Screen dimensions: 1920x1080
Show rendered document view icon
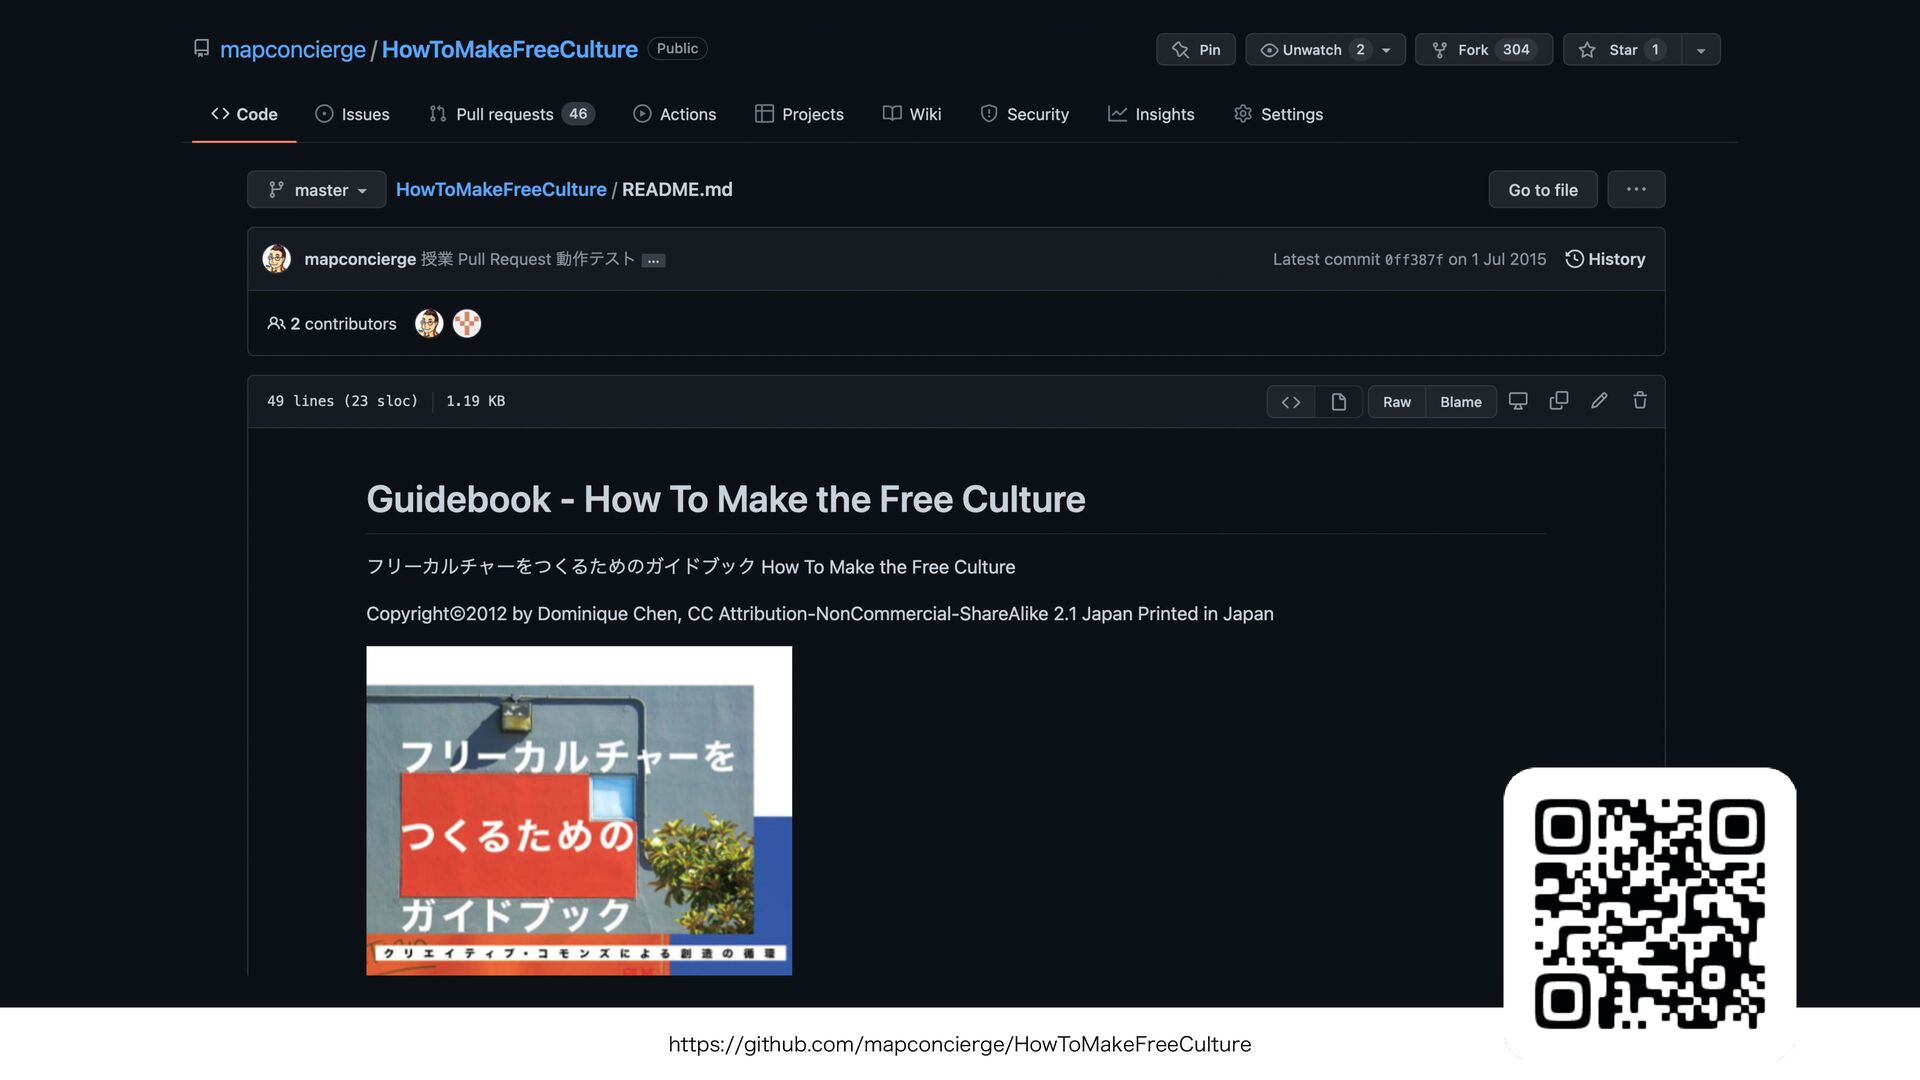click(x=1338, y=402)
